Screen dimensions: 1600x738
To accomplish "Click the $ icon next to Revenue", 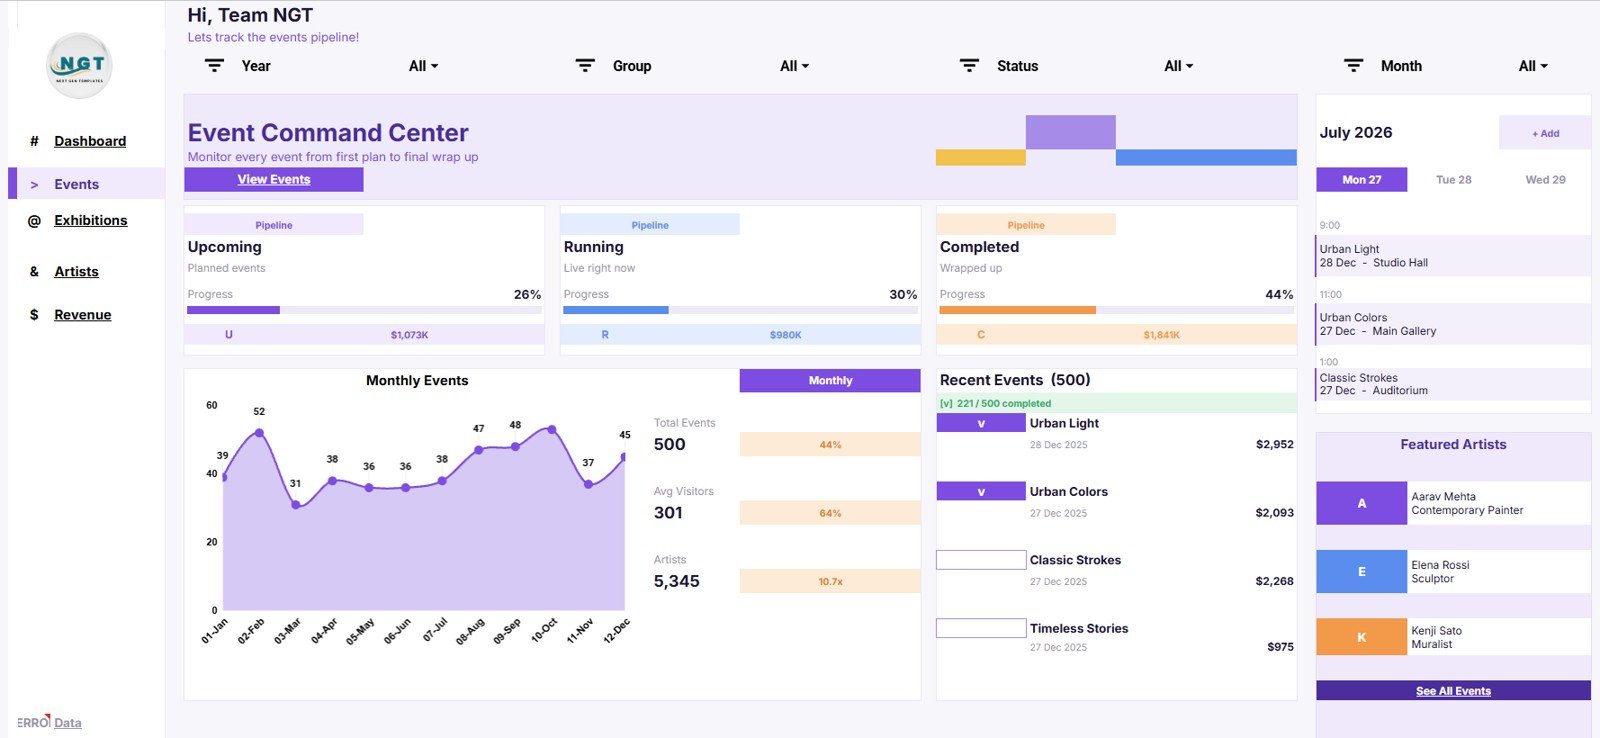I will 34,315.
